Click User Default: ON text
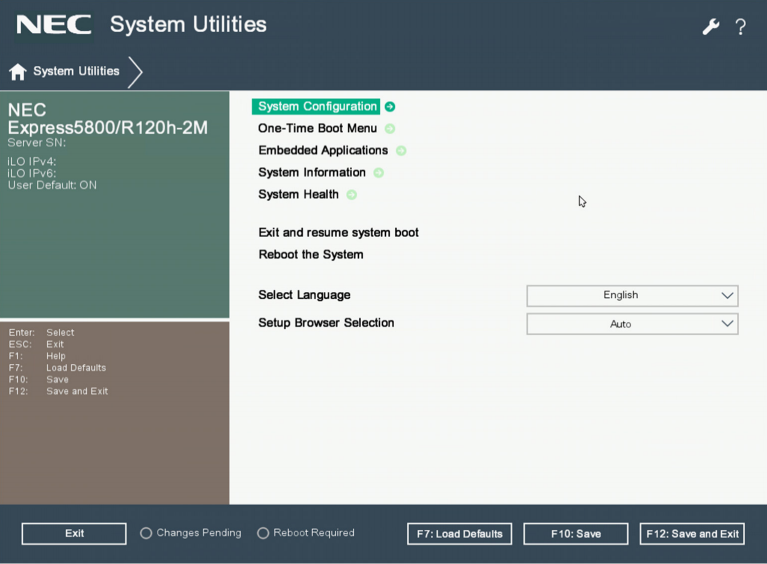Viewport: 767px width, 564px height. [52, 185]
